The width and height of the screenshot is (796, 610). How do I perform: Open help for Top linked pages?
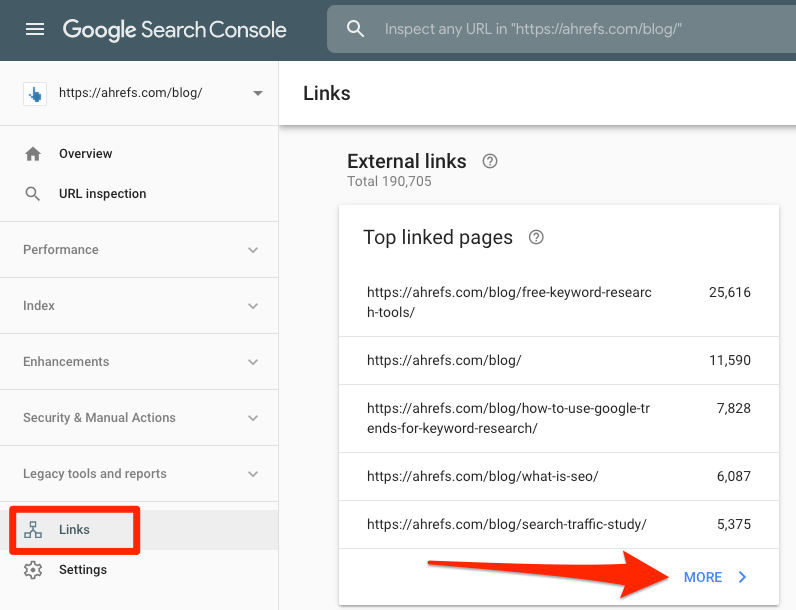click(x=536, y=237)
